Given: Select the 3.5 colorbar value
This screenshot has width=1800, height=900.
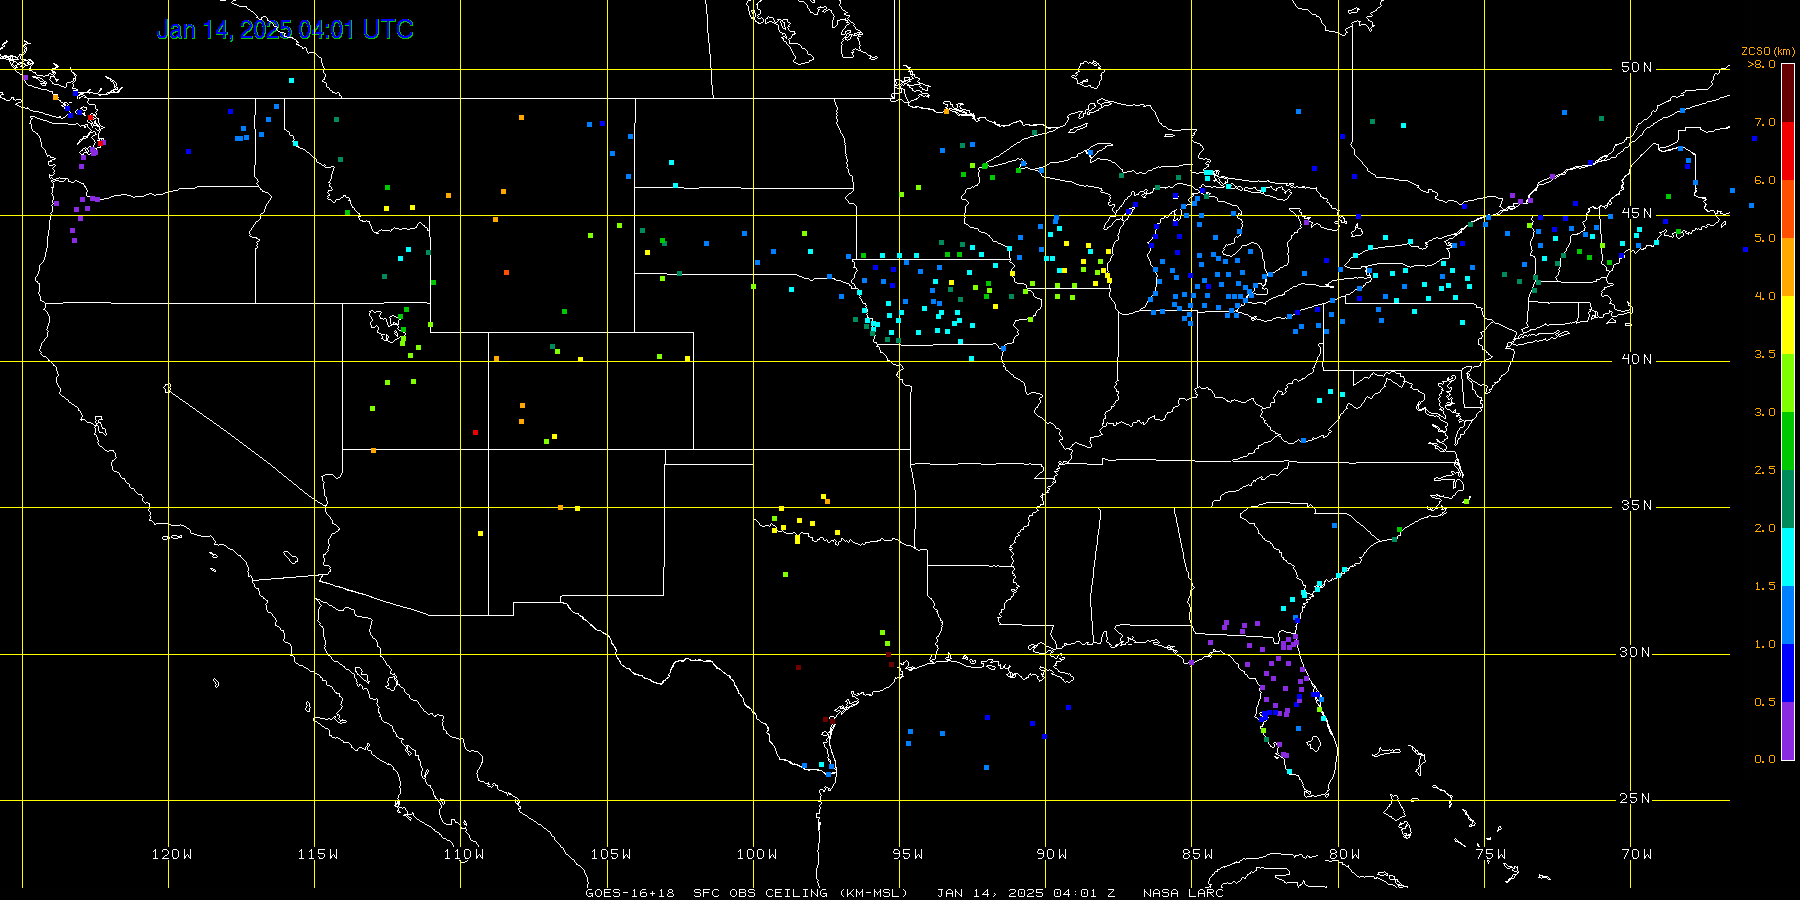Looking at the screenshot, I should pyautogui.click(x=1765, y=354).
